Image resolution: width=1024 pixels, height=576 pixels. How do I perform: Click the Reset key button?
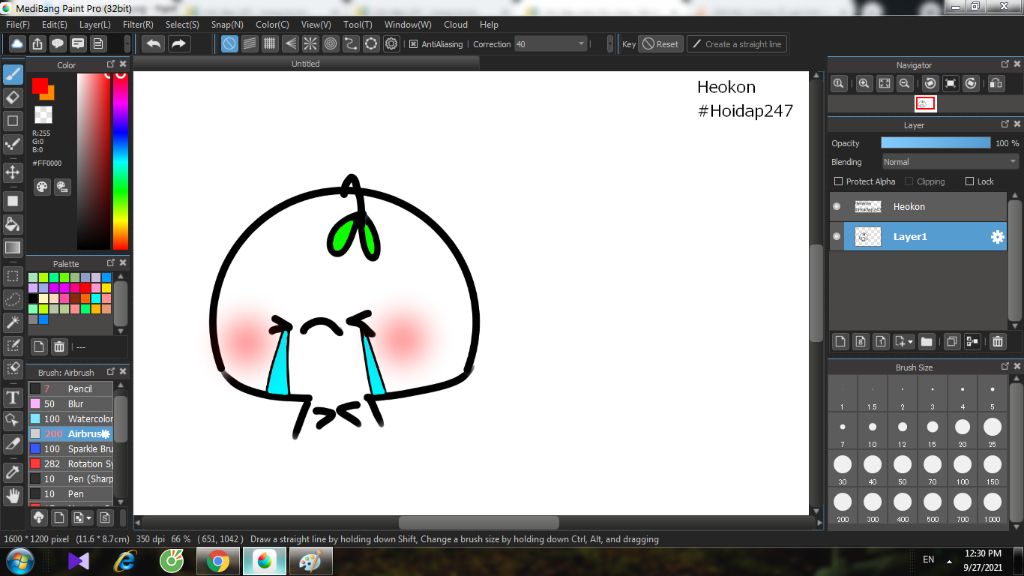pyautogui.click(x=660, y=44)
